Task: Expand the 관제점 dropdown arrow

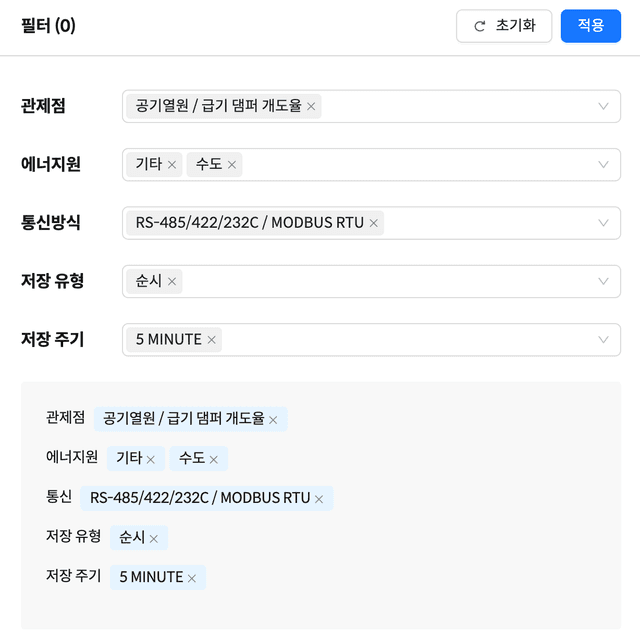Action: [x=603, y=107]
